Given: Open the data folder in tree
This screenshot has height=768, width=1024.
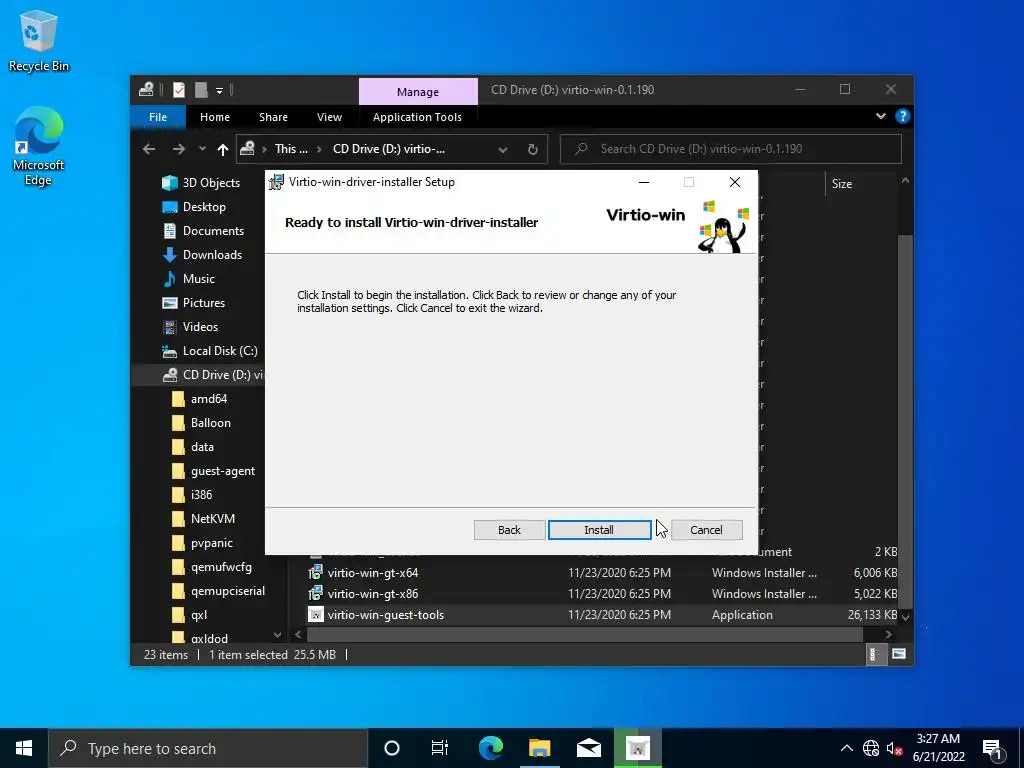Looking at the screenshot, I should tap(193, 447).
